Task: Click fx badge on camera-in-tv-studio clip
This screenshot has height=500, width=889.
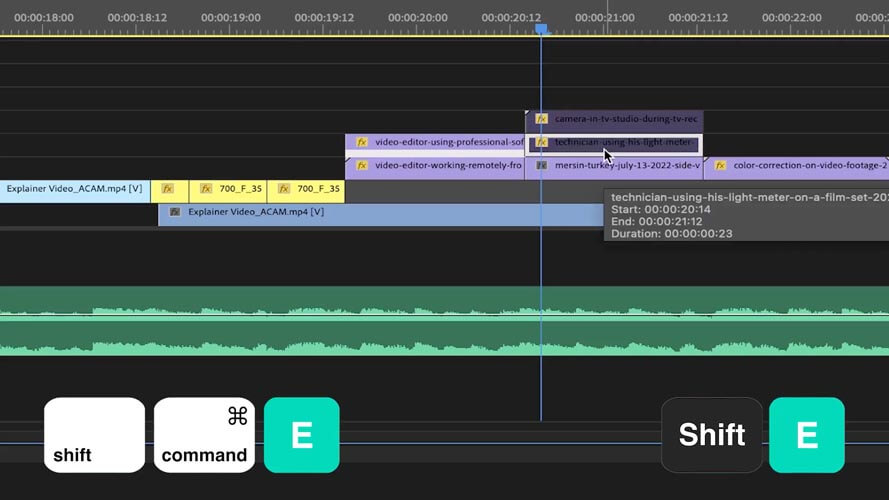Action: [541, 119]
